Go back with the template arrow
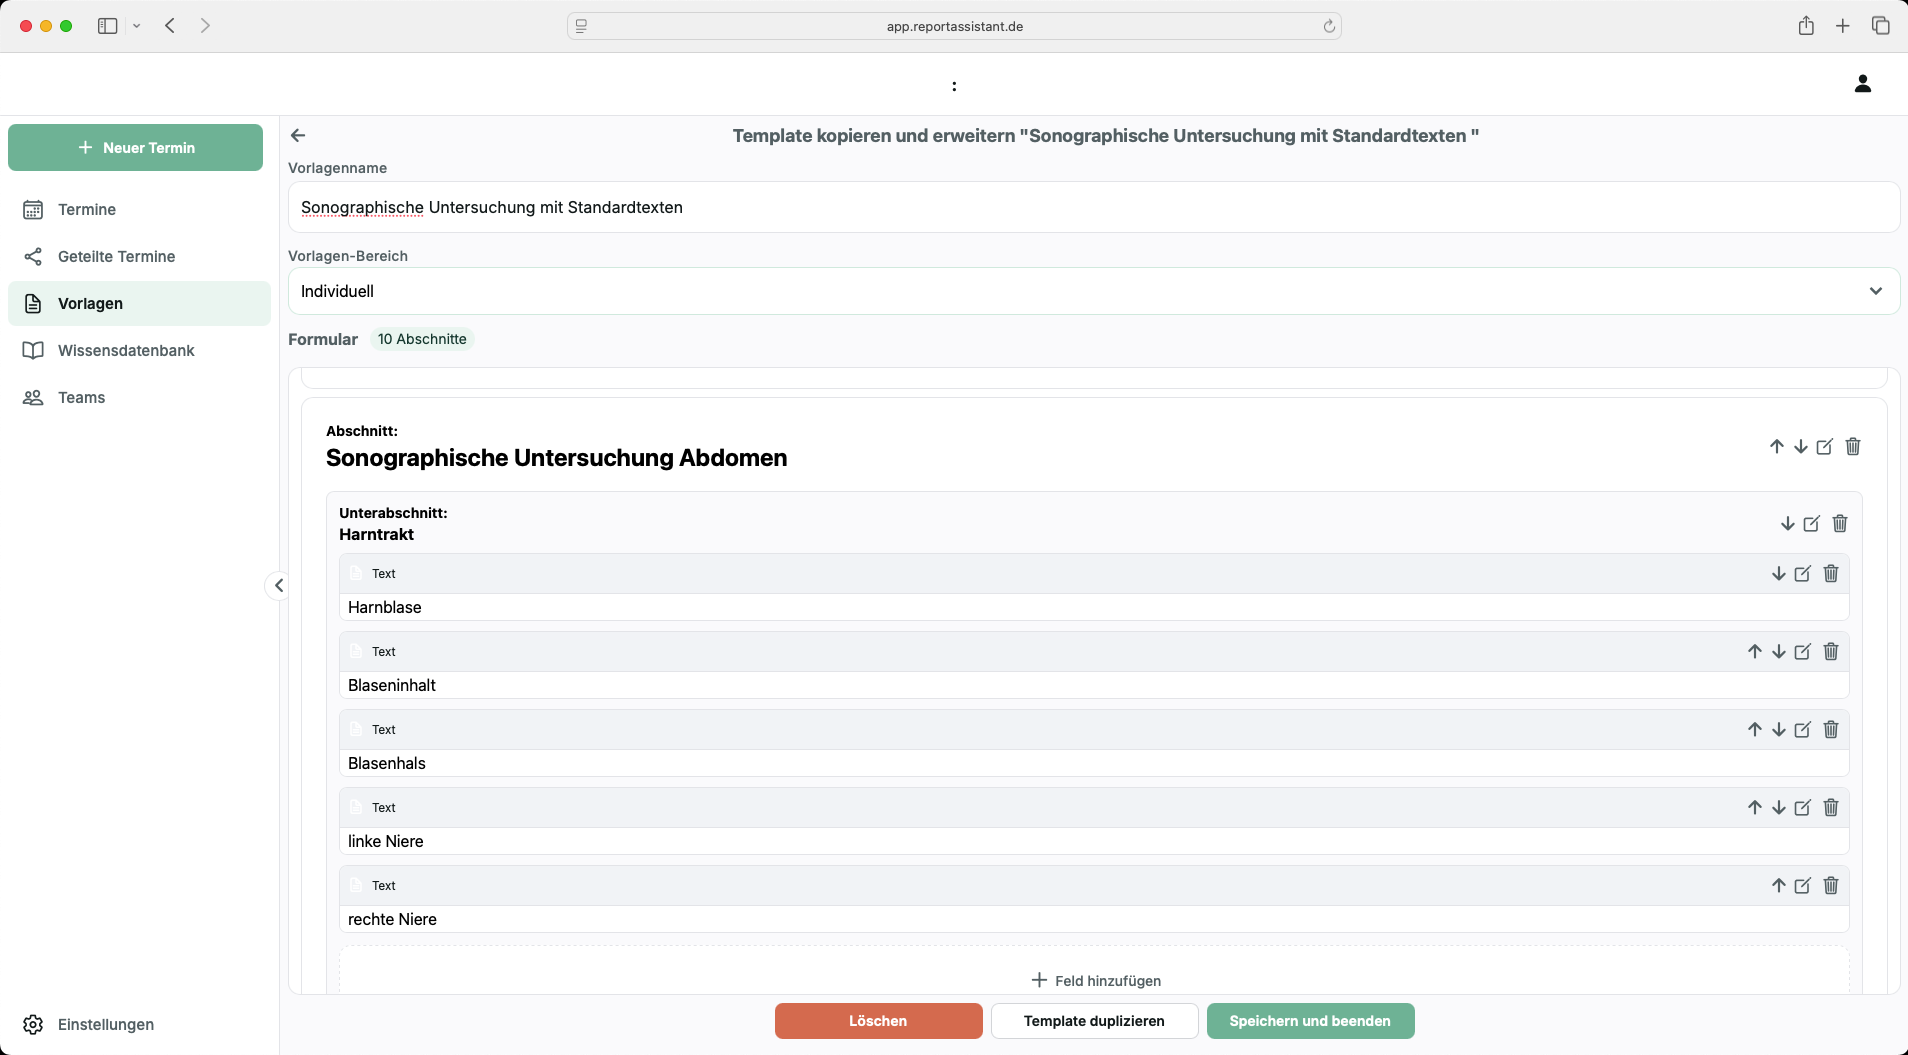 tap(298, 136)
